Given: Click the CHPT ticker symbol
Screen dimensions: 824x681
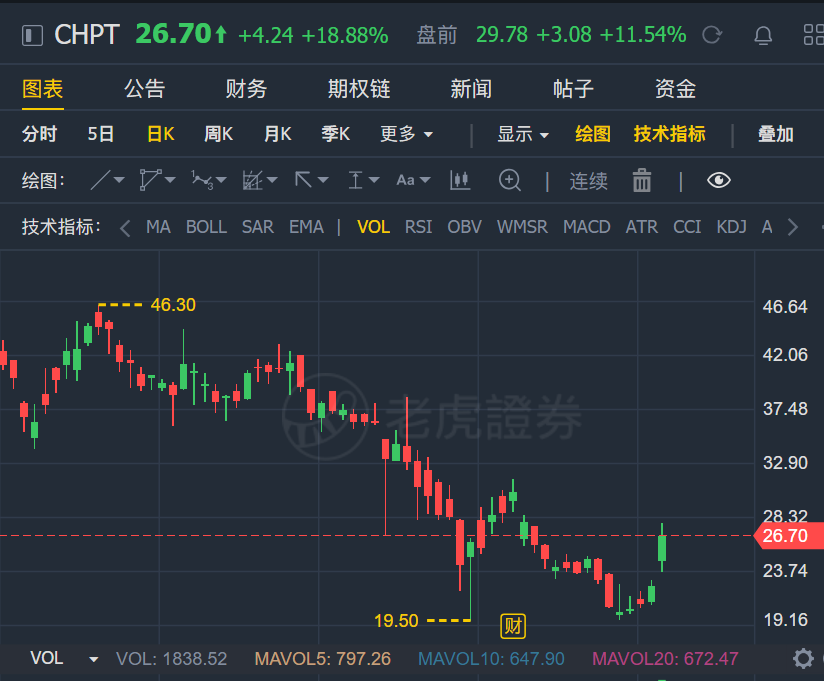Looking at the screenshot, I should [x=87, y=35].
